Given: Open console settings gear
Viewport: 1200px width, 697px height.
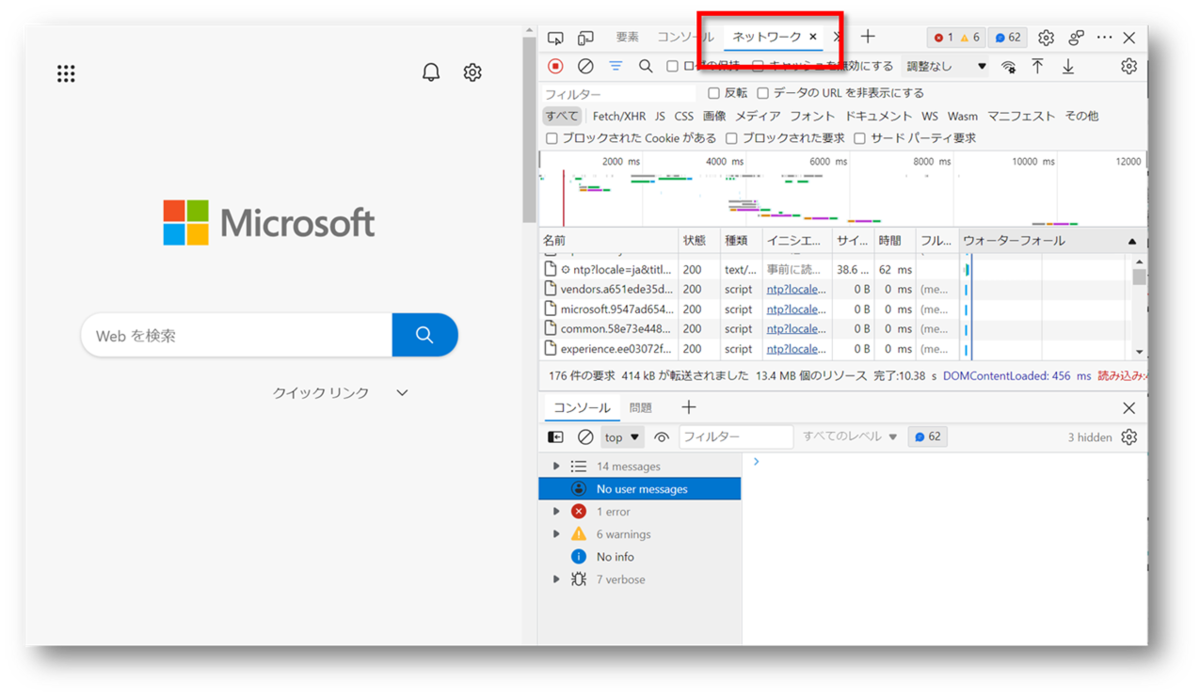Looking at the screenshot, I should pyautogui.click(x=1129, y=437).
